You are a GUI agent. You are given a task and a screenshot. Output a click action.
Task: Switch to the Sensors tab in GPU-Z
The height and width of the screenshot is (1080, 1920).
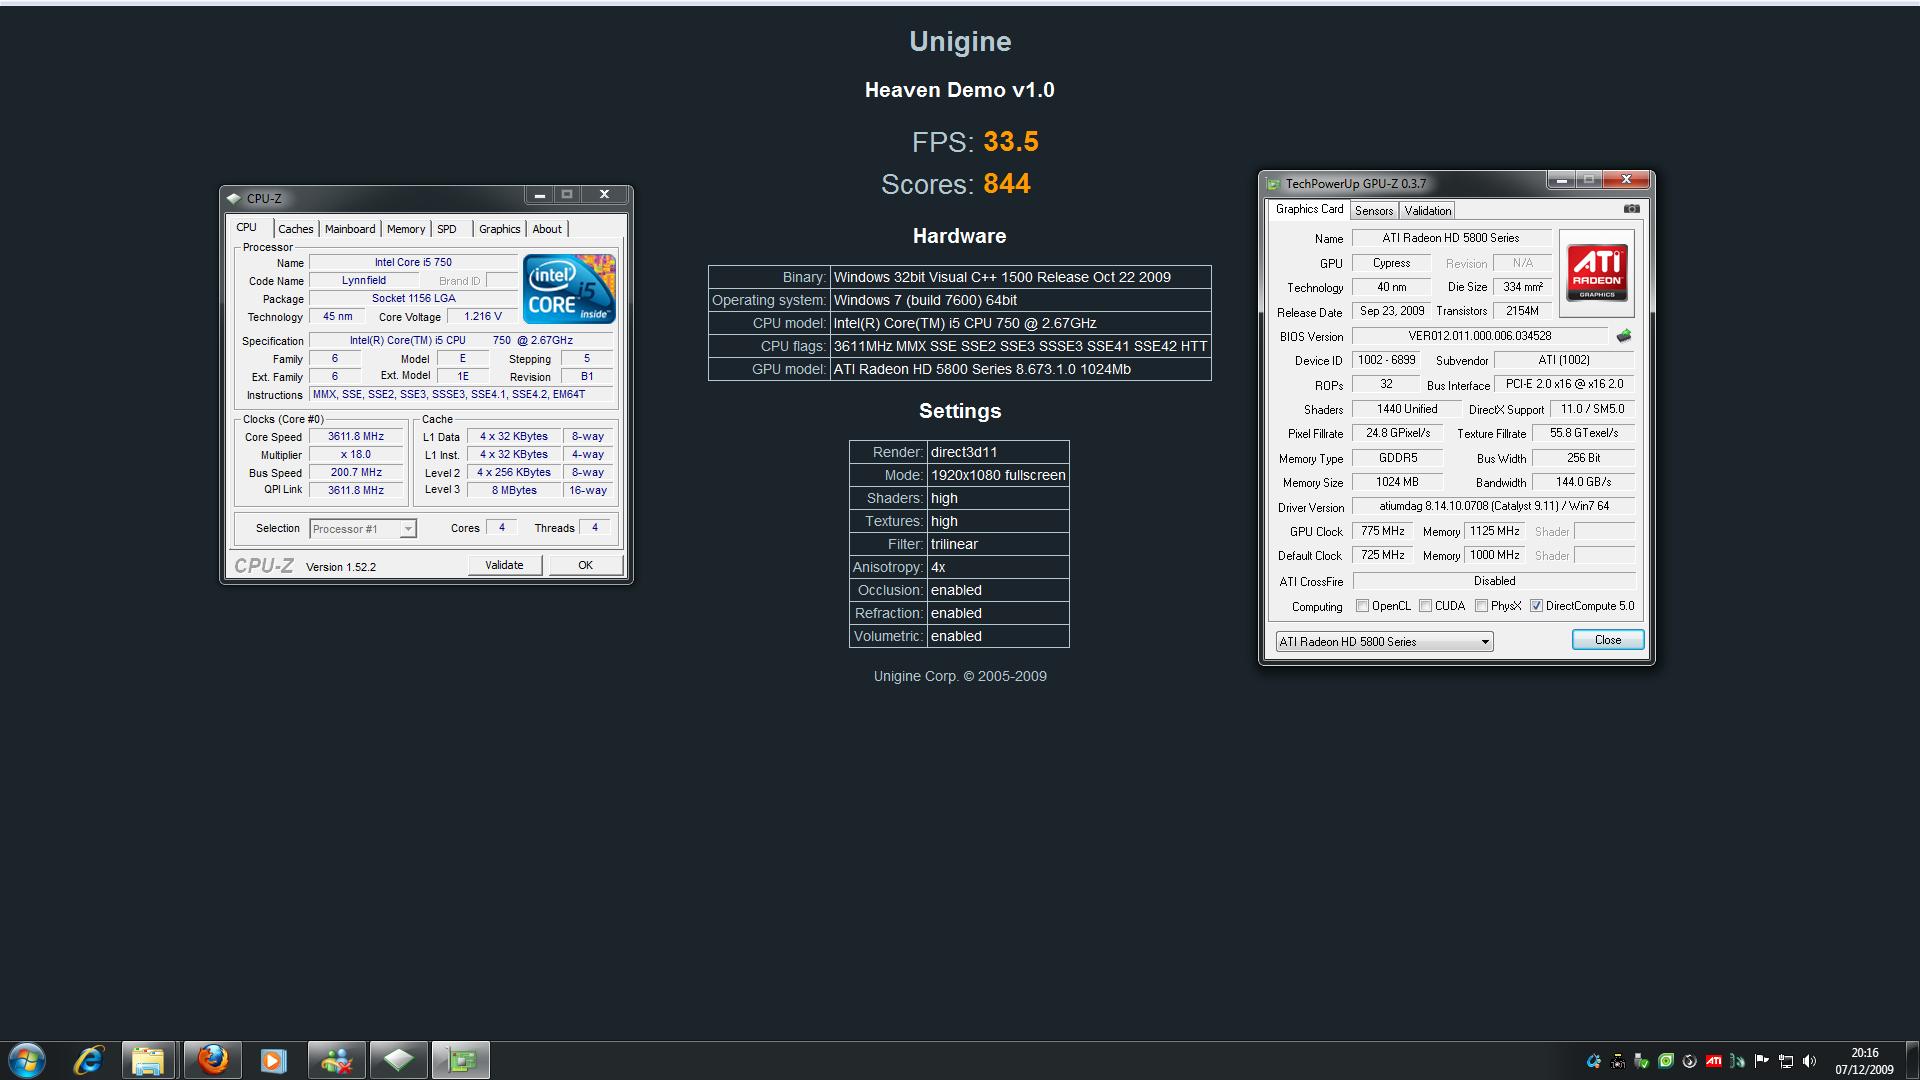(1374, 211)
